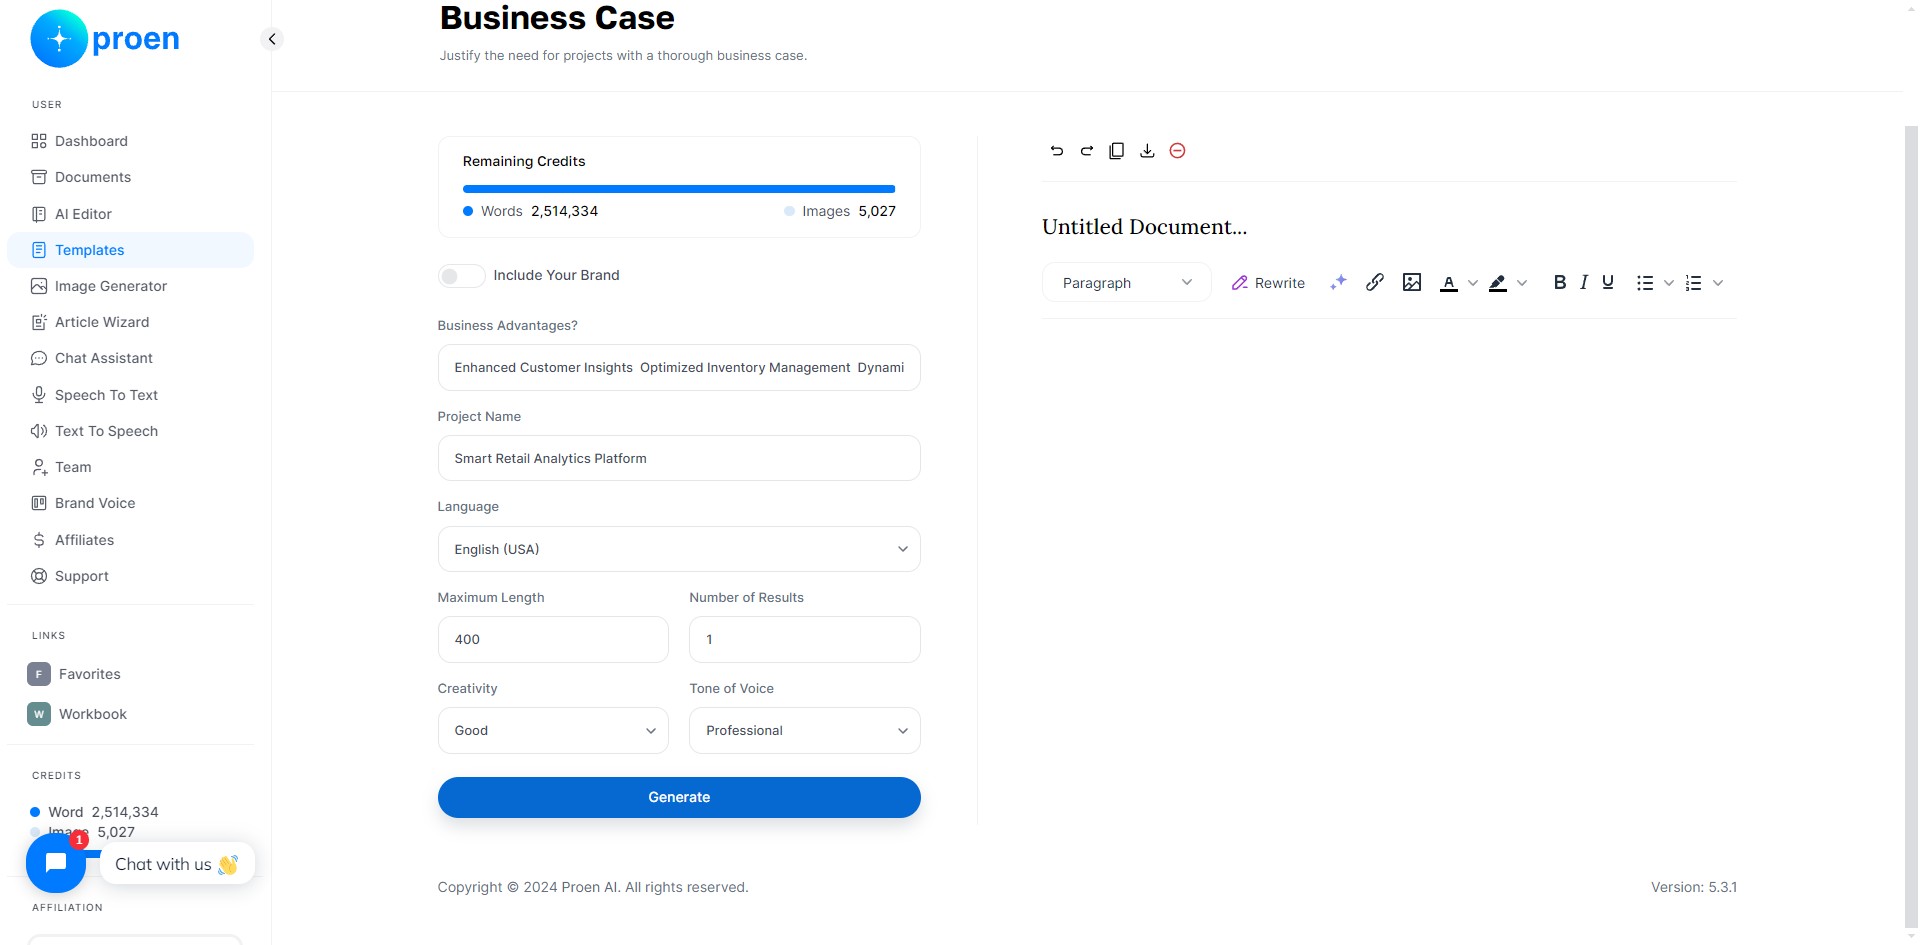Click the Rewrite button
Viewport: 1920px width, 945px height.
1268,283
